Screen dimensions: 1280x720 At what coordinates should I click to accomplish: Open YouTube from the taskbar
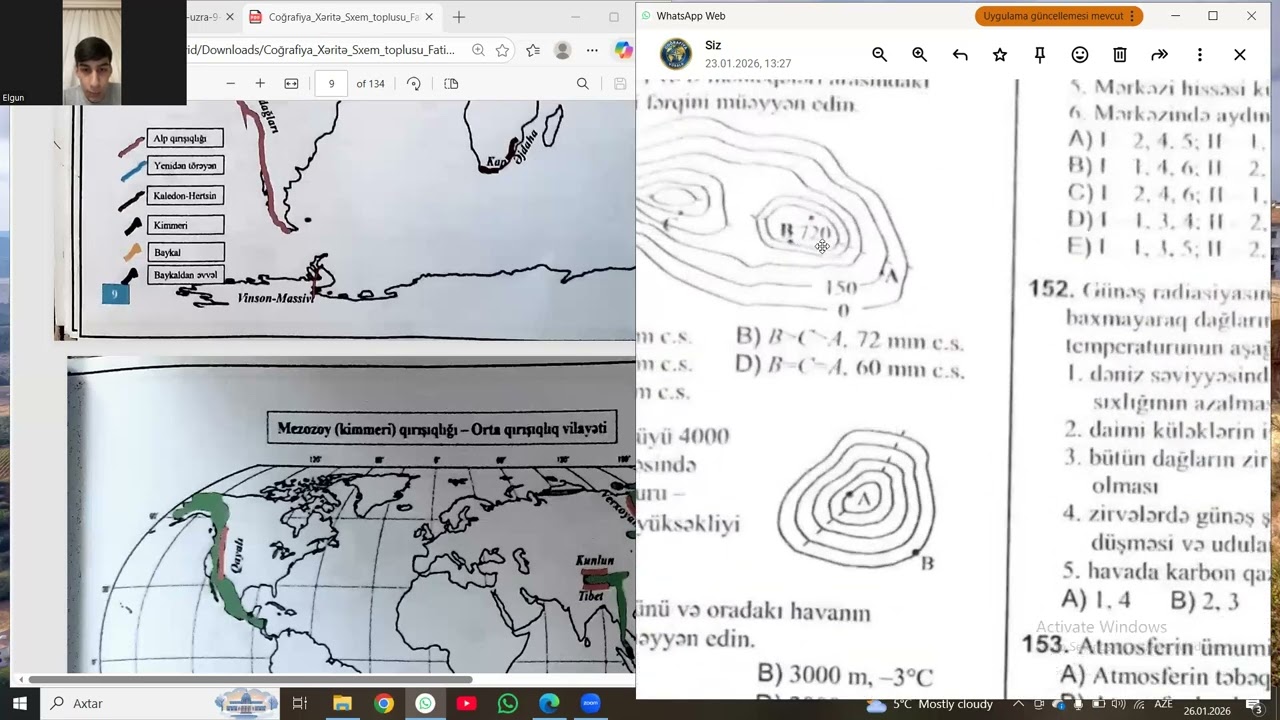466,703
